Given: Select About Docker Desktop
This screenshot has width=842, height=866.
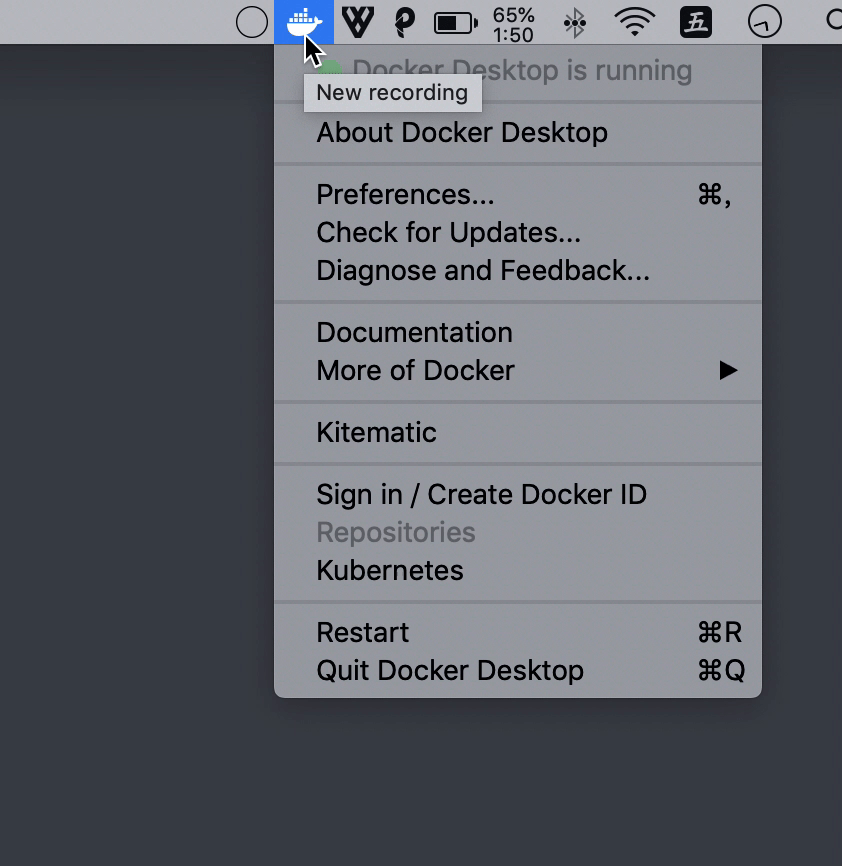Looking at the screenshot, I should pyautogui.click(x=518, y=133).
